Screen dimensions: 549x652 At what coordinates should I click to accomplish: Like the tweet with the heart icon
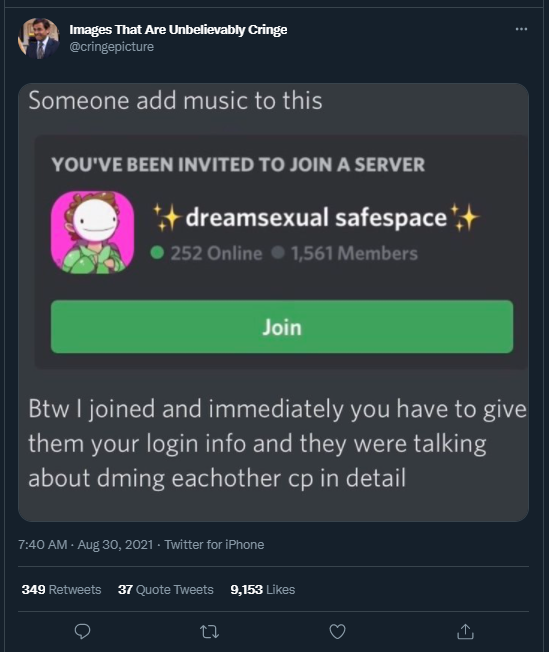tap(337, 632)
